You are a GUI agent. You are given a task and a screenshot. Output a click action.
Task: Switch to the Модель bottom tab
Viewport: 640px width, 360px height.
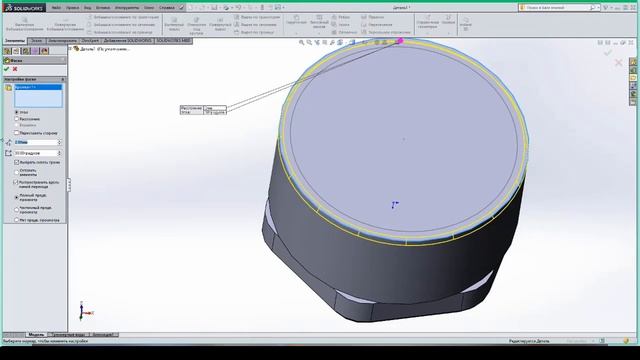tap(36, 335)
